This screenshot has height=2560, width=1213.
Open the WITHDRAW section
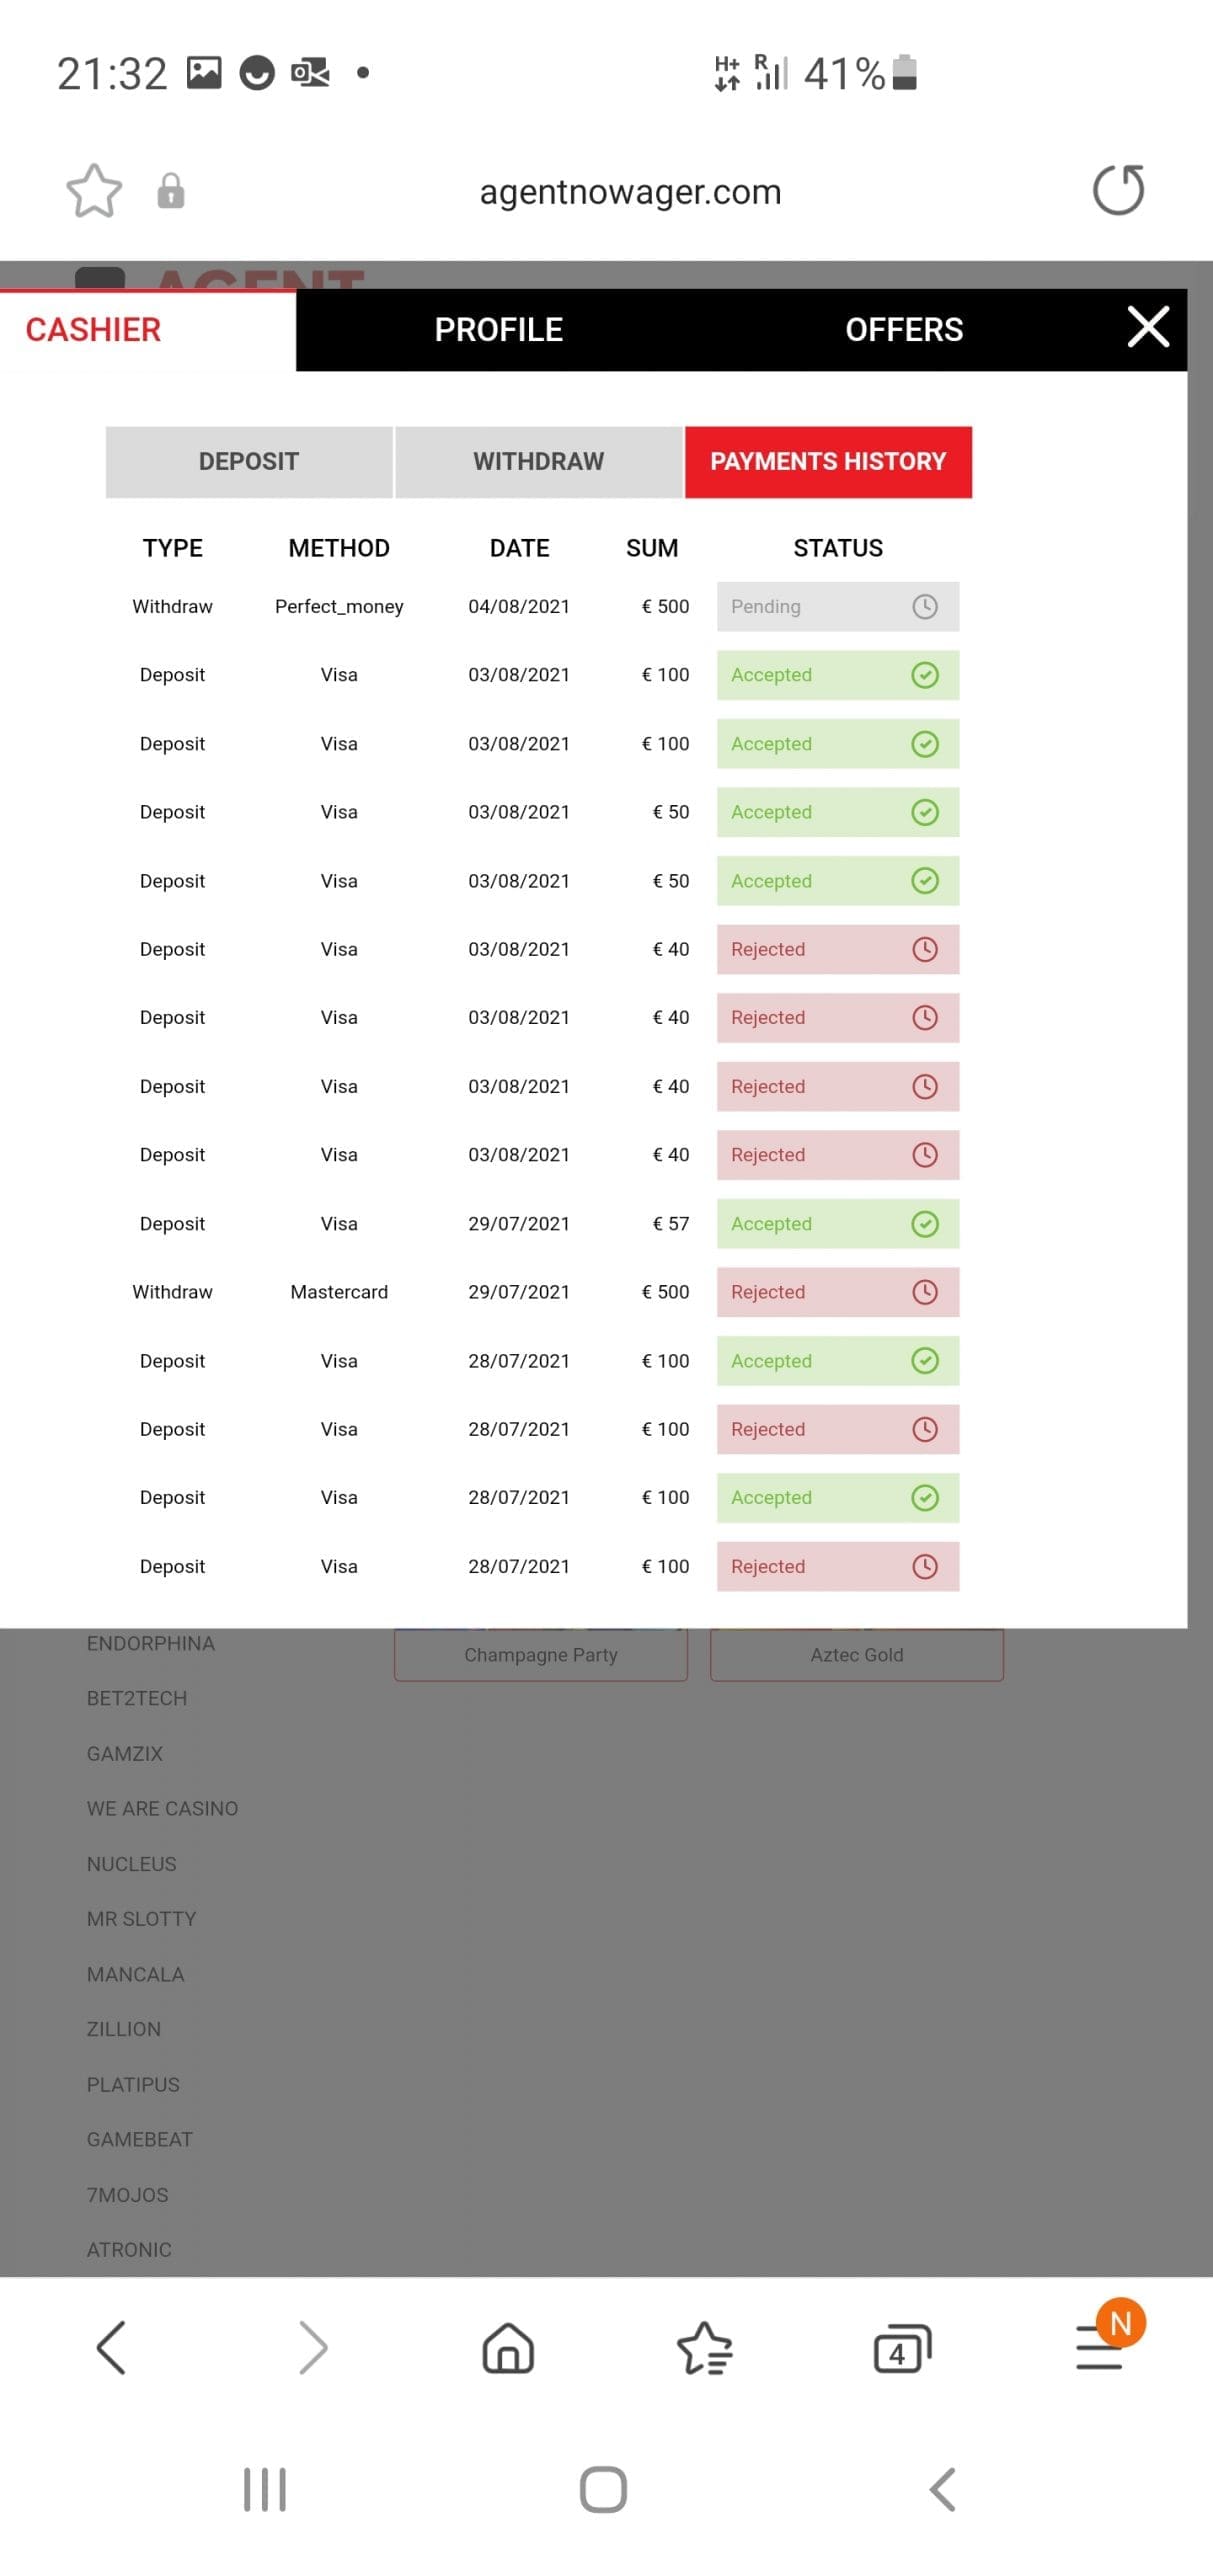point(538,461)
